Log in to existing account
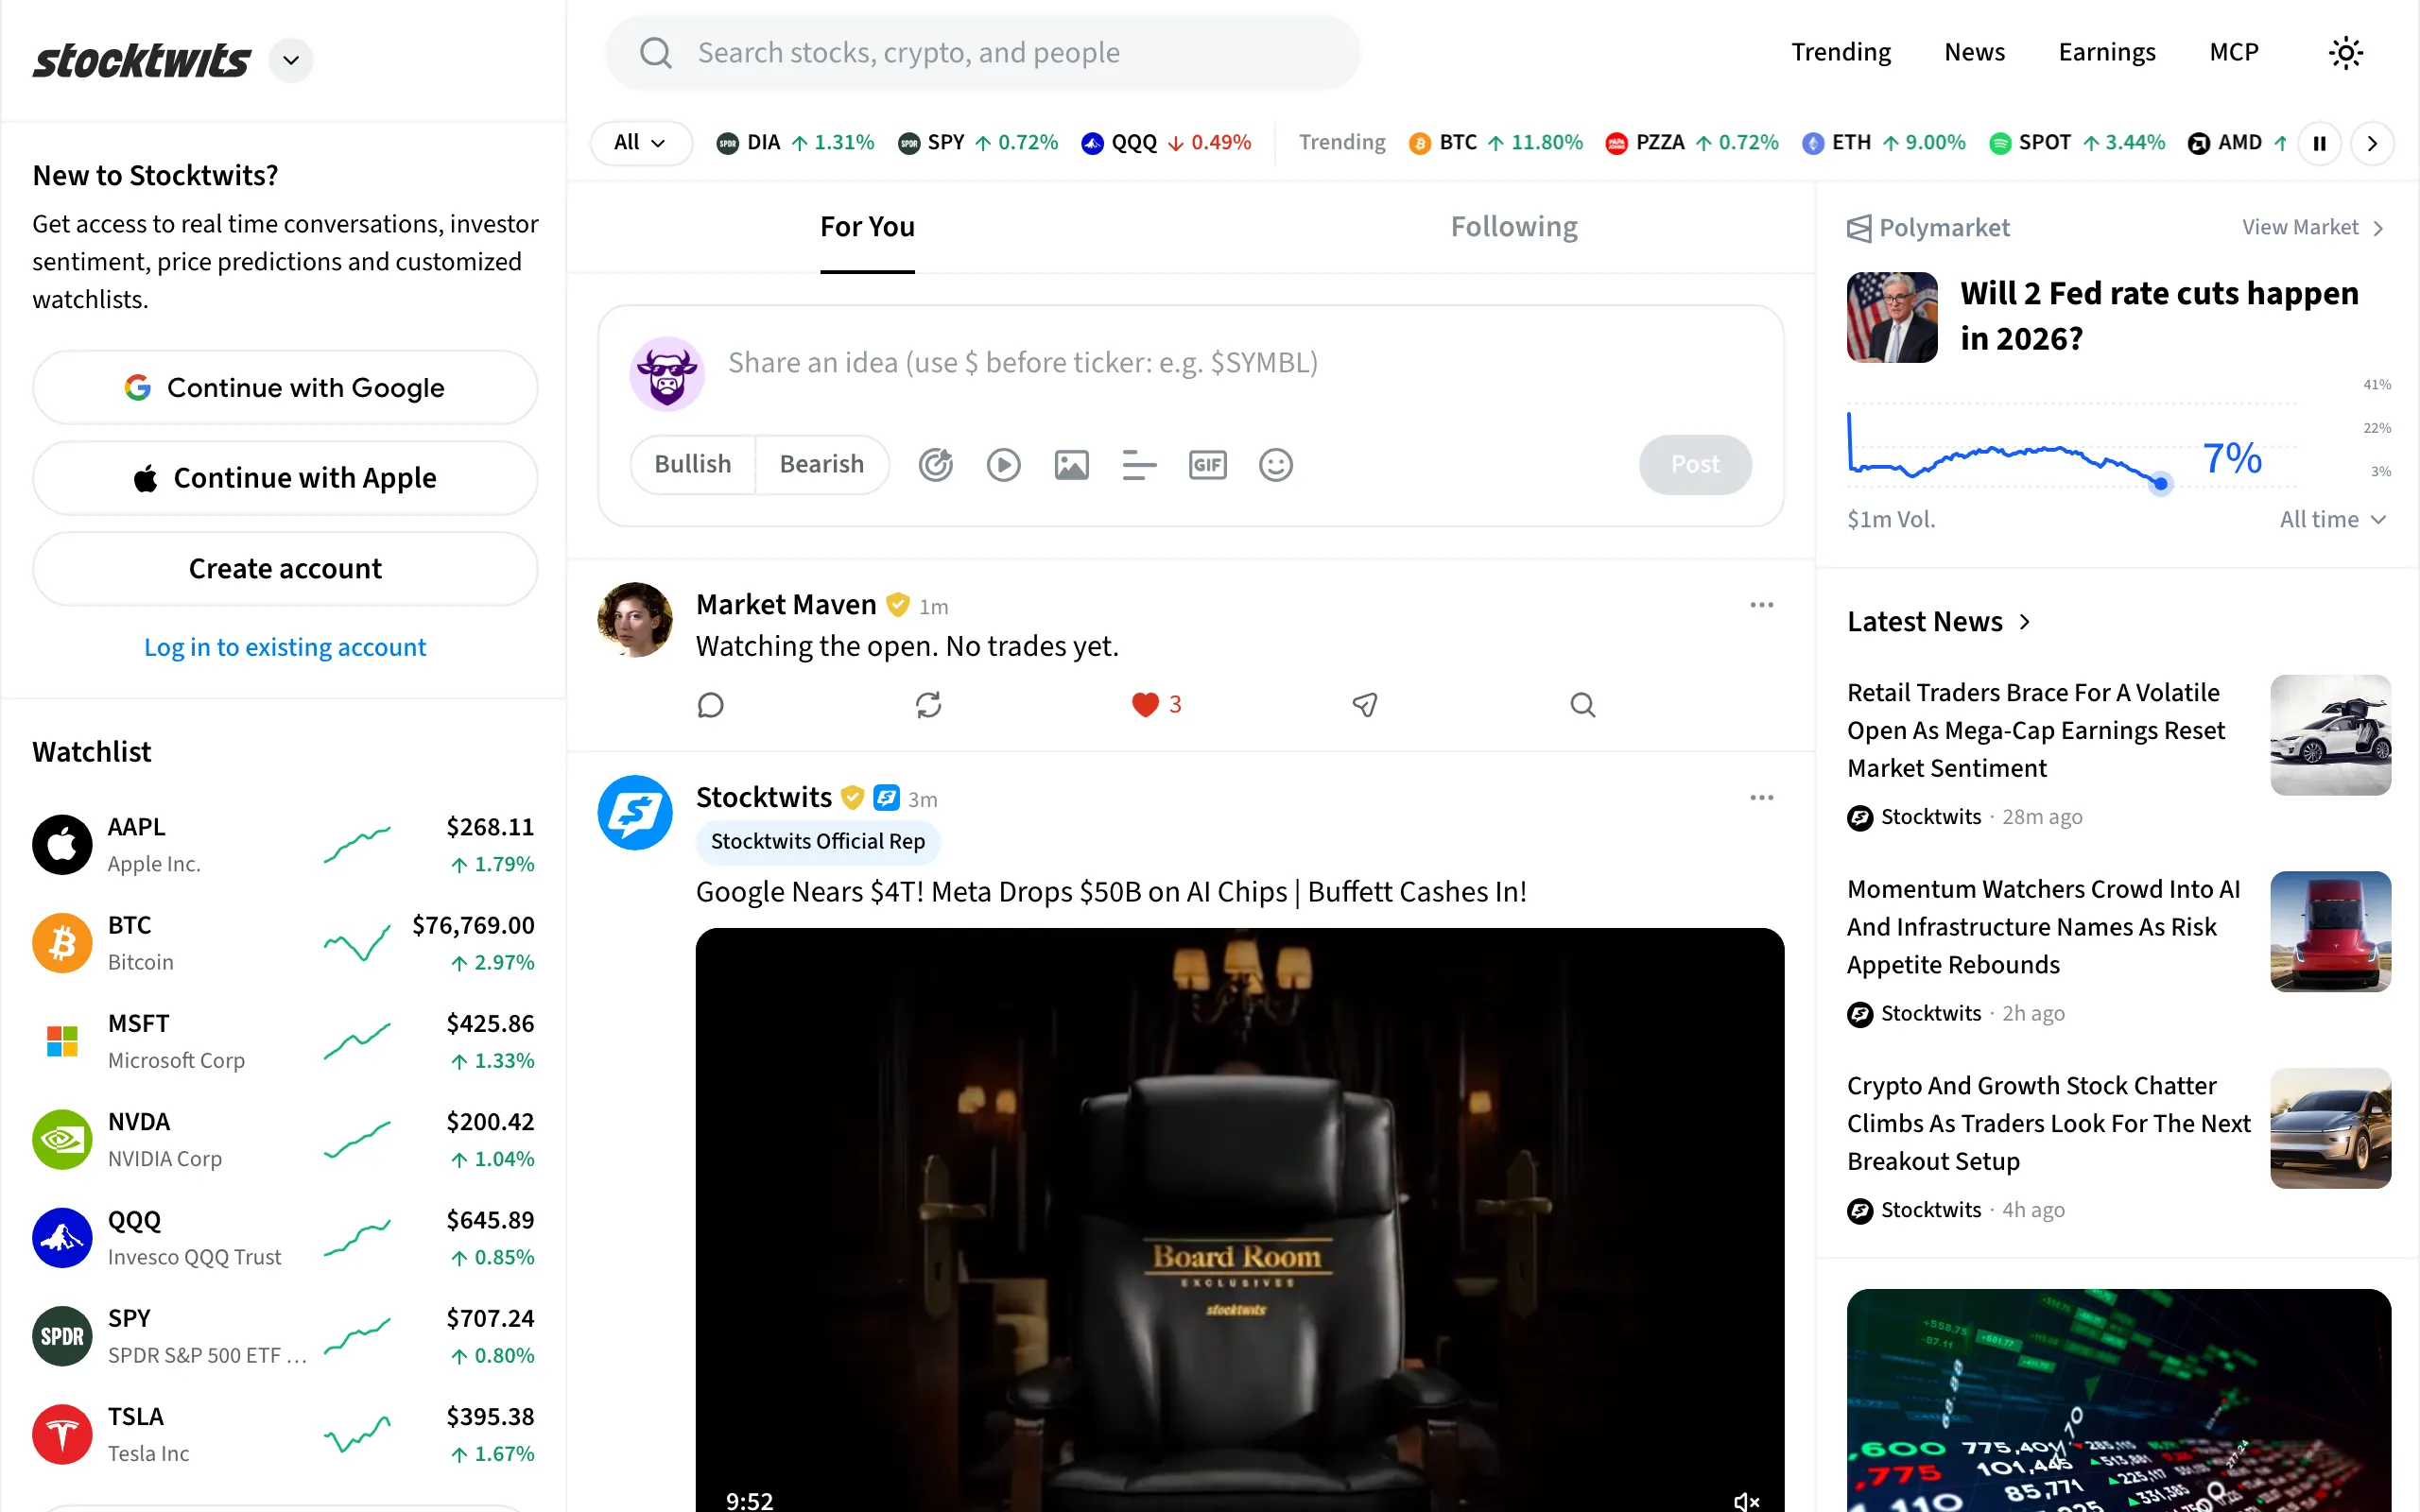2420x1512 pixels. point(285,647)
